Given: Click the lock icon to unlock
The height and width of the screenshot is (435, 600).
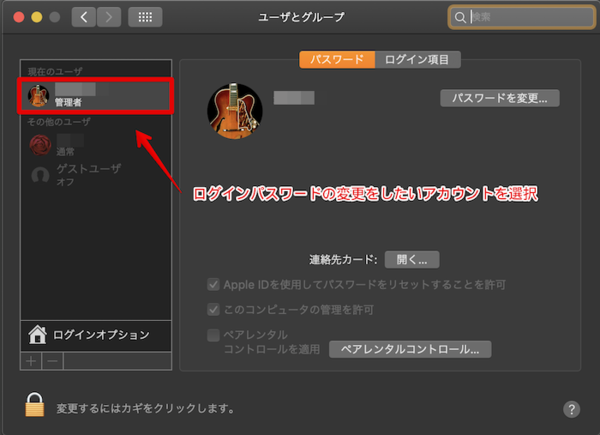Looking at the screenshot, I should coord(35,404).
